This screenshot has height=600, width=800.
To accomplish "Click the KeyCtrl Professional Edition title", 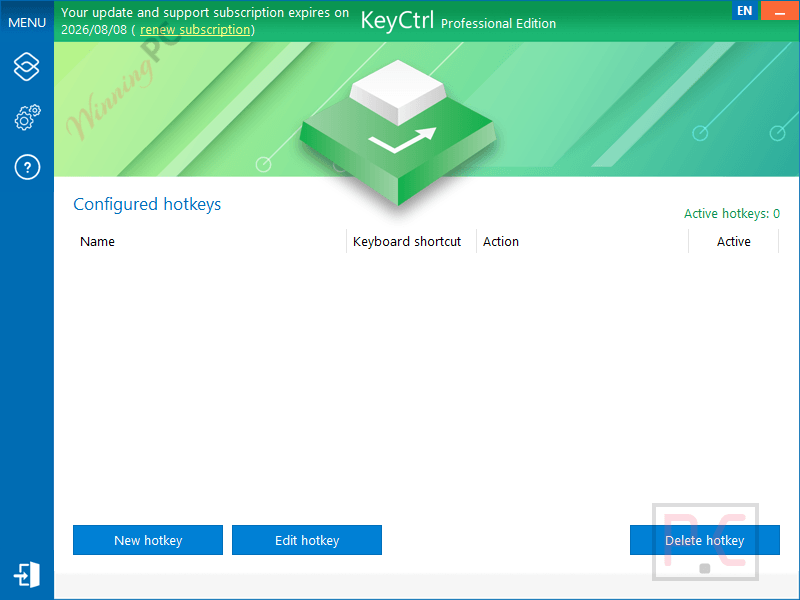I will (458, 21).
